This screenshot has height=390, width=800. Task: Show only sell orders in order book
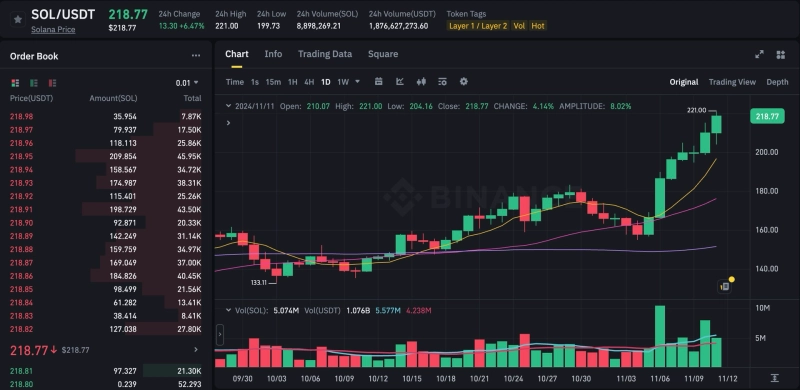tap(52, 83)
